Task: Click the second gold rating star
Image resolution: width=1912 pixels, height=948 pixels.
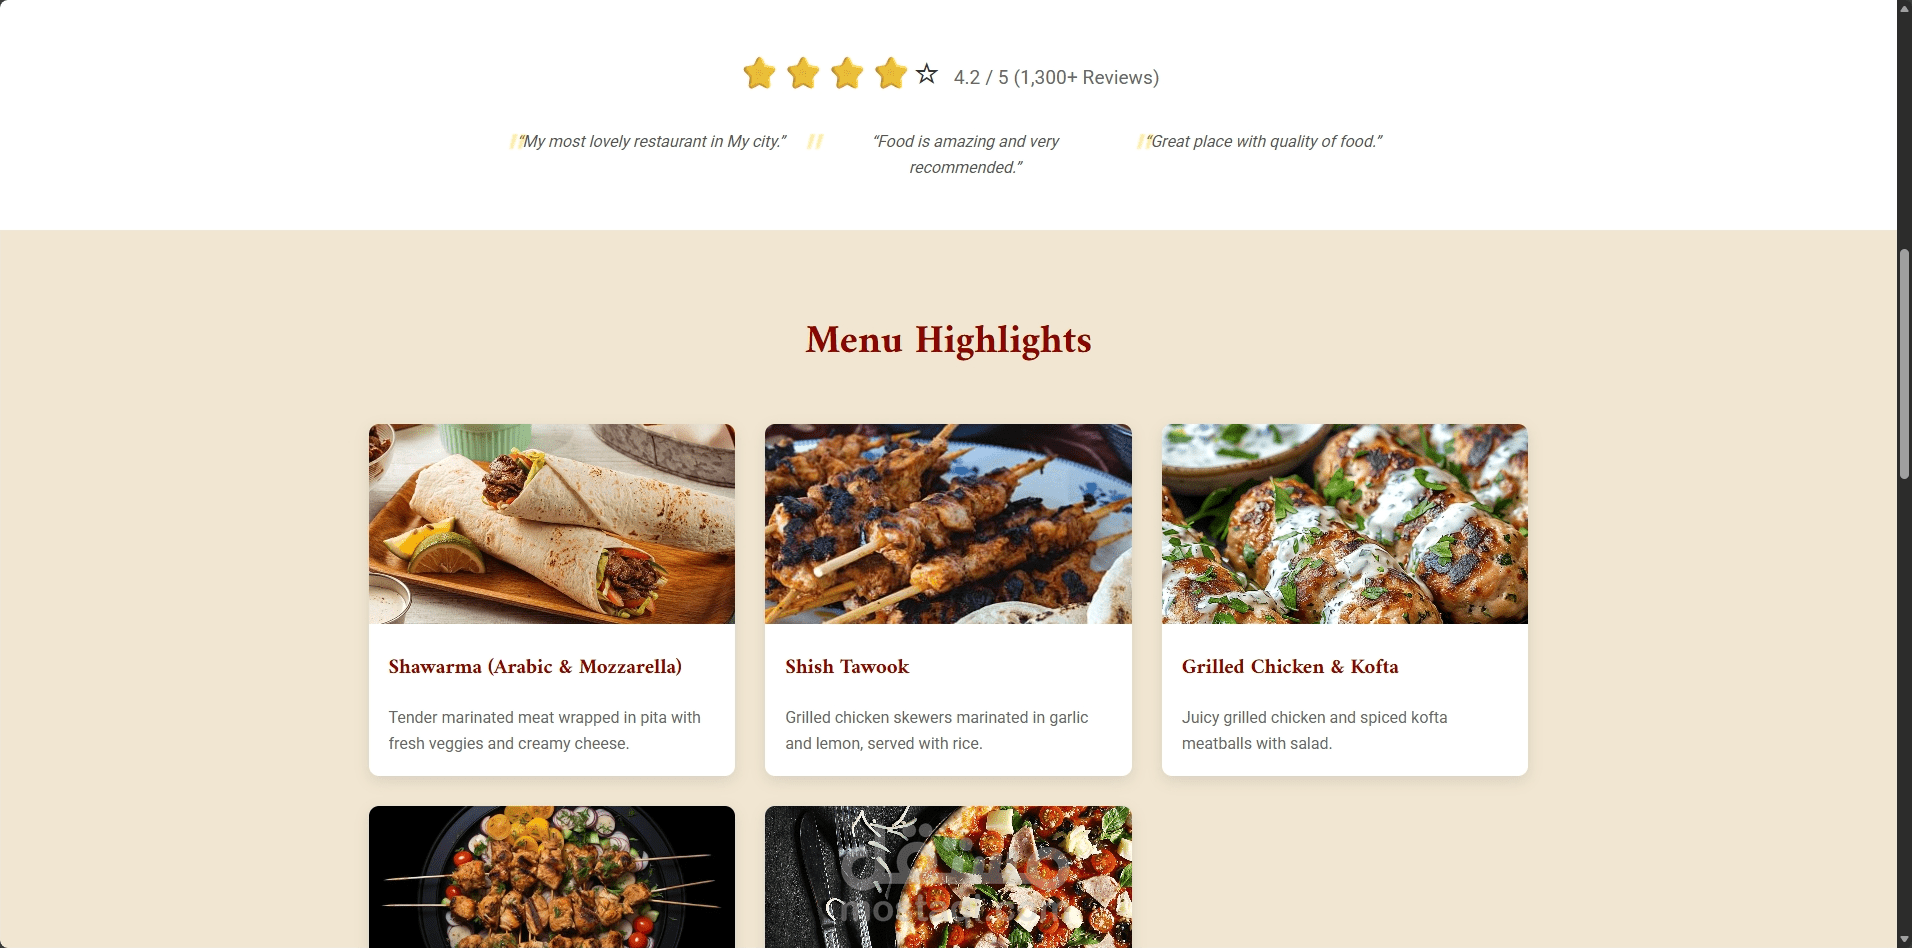Action: [x=803, y=73]
